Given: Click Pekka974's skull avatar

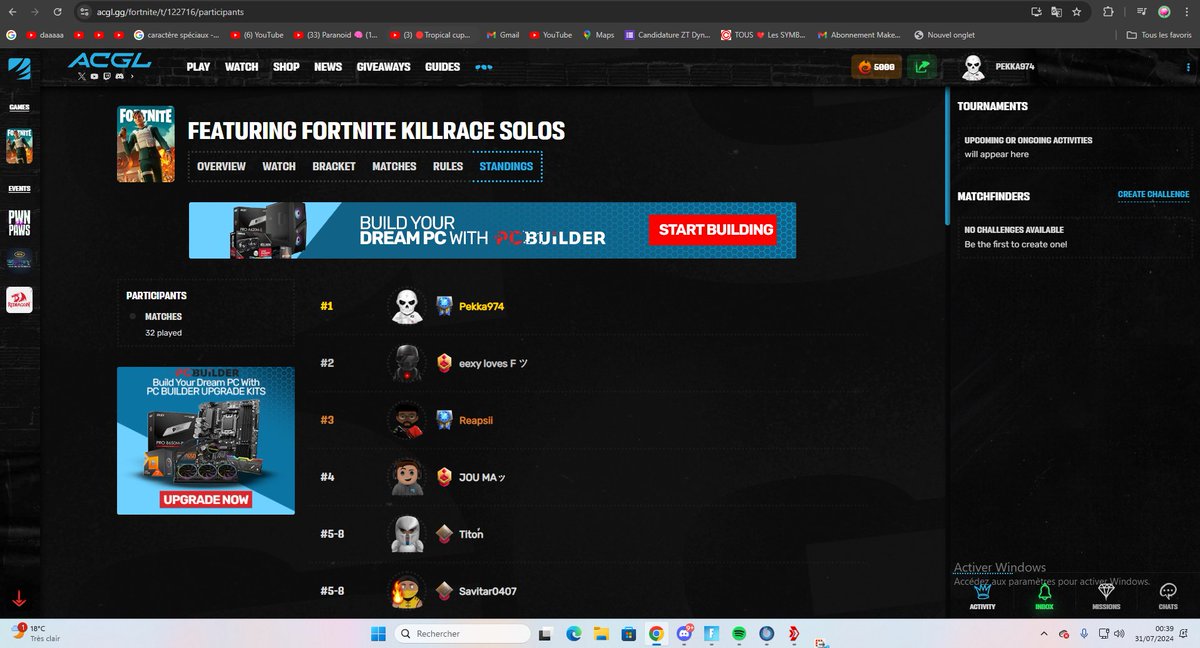Looking at the screenshot, I should coord(406,306).
